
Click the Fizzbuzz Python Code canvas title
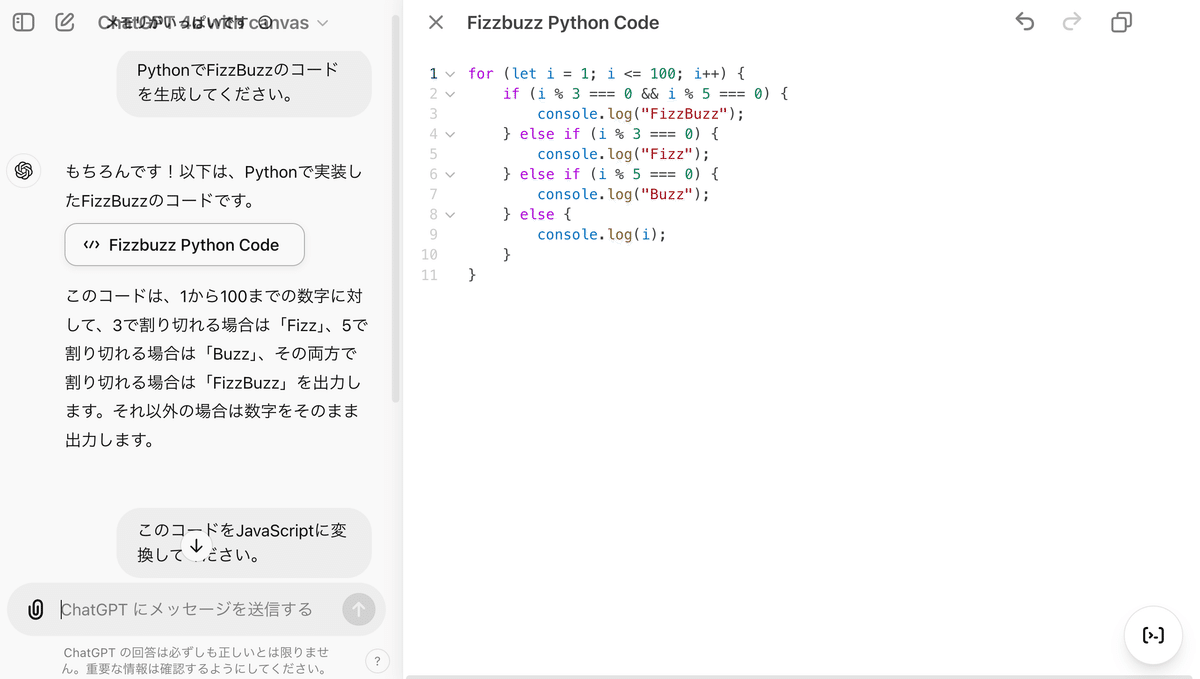click(x=563, y=22)
